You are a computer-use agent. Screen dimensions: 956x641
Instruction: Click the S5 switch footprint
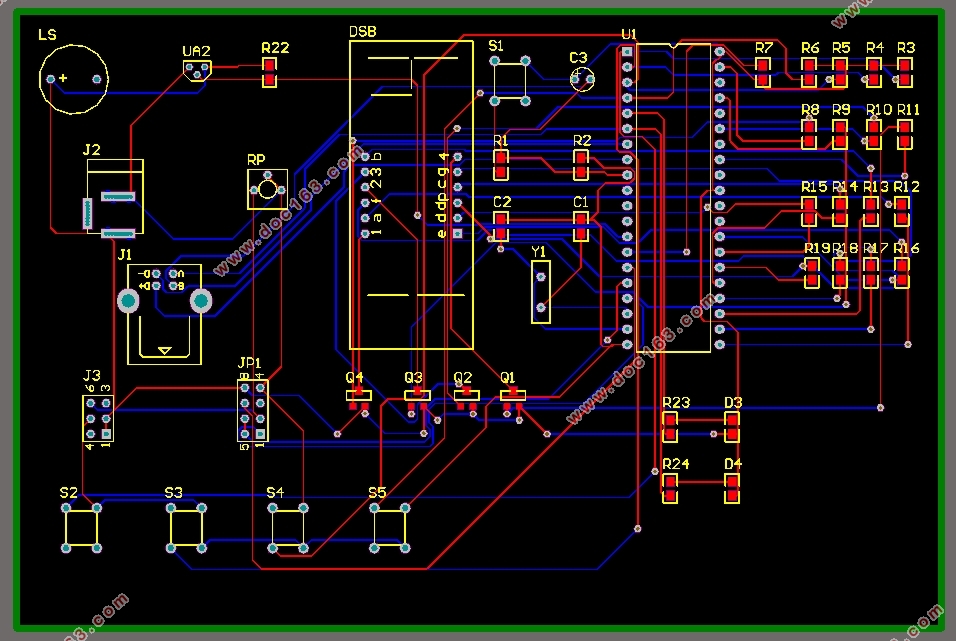click(x=390, y=528)
